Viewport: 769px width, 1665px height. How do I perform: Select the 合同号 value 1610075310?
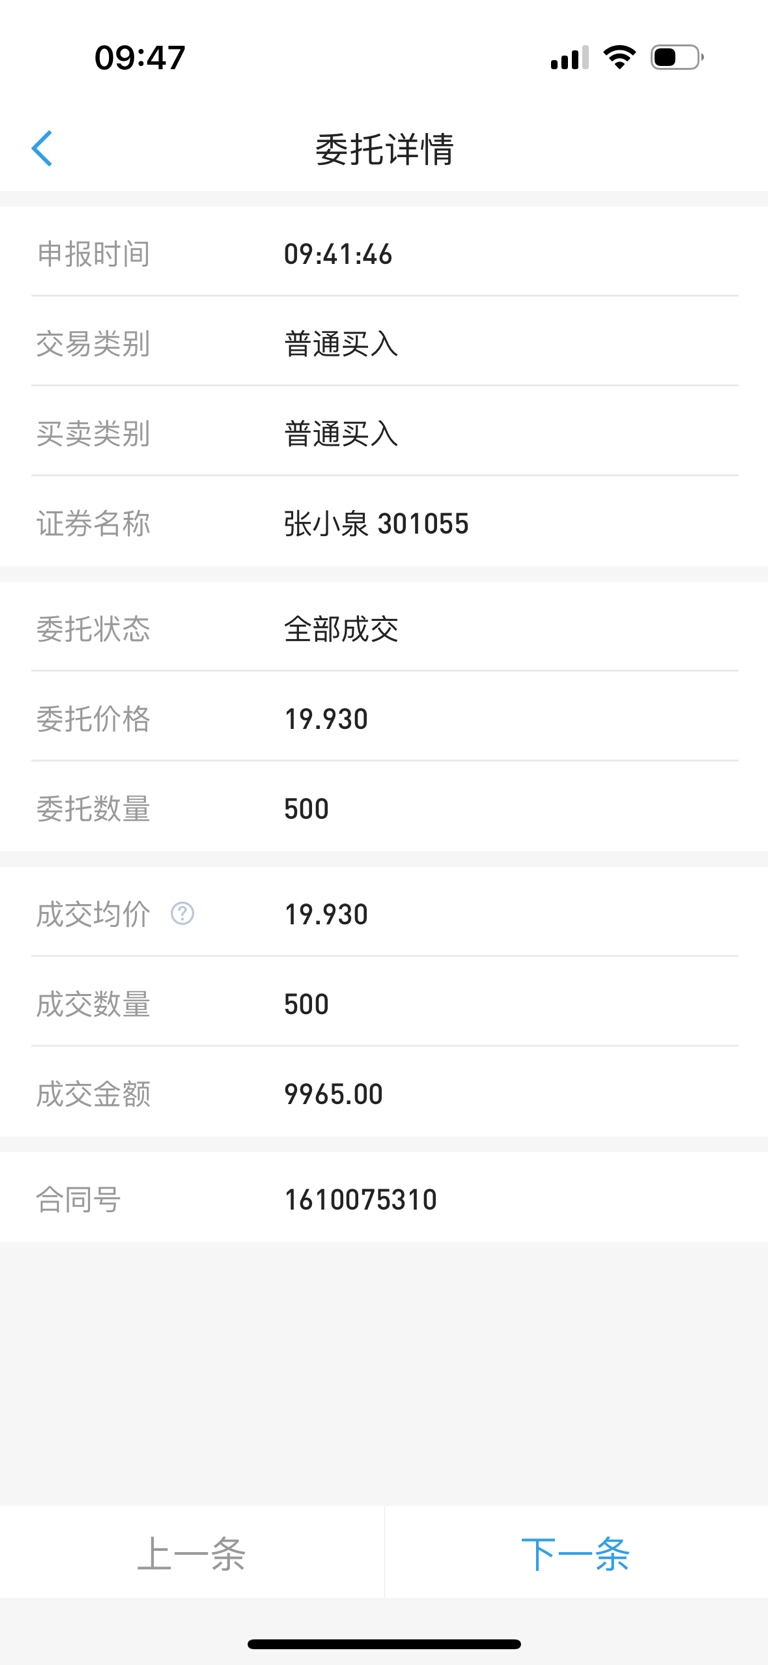coord(360,1200)
